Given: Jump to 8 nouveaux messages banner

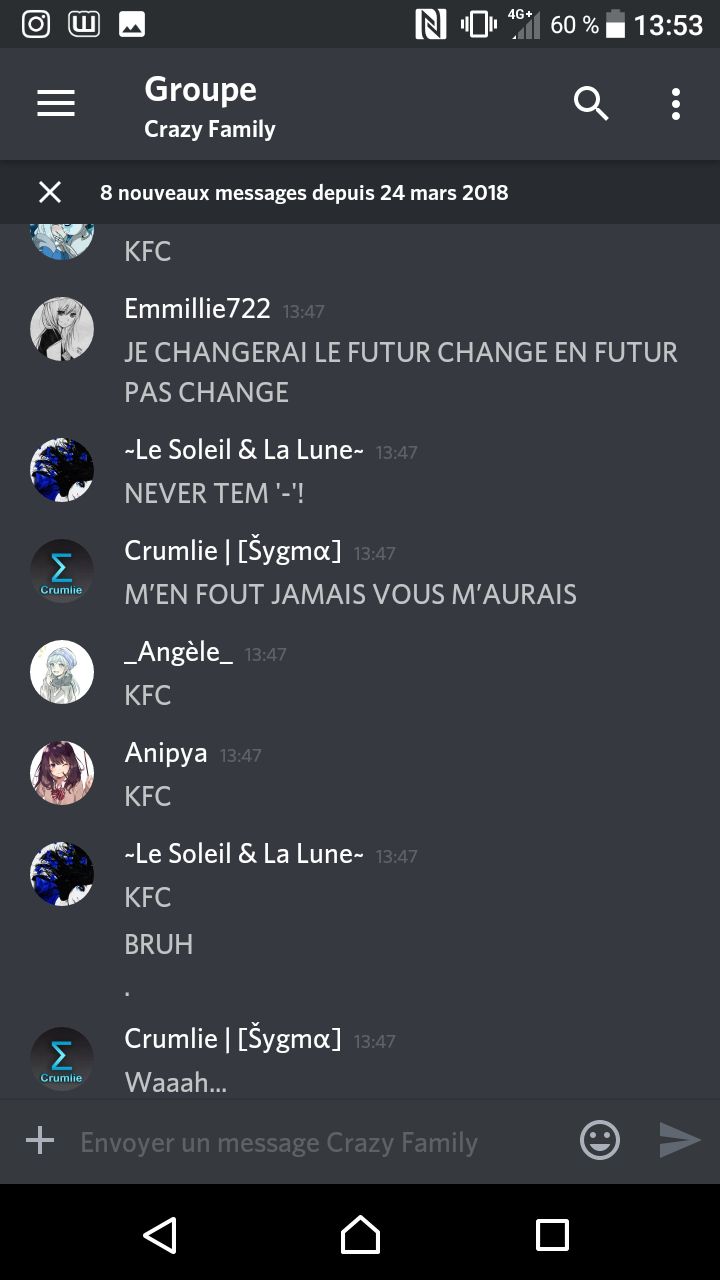Looking at the screenshot, I should 304,192.
